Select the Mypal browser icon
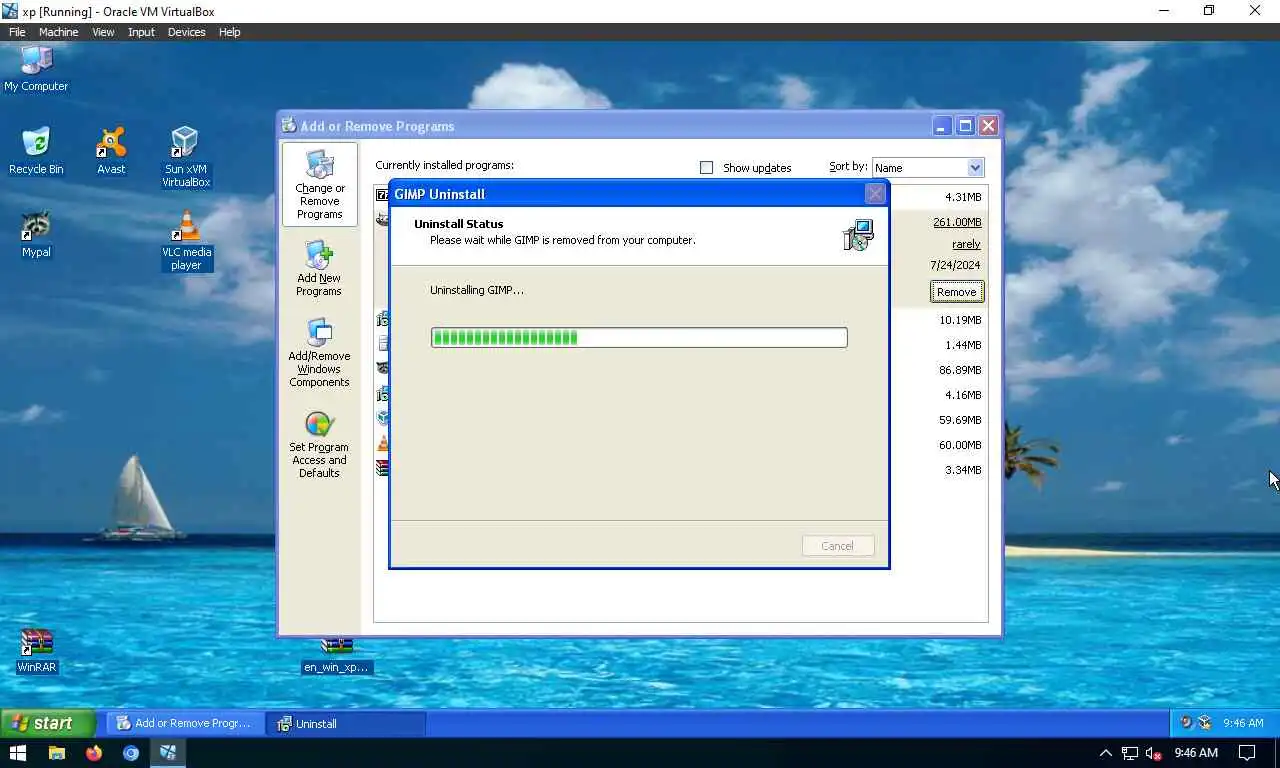 (36, 234)
